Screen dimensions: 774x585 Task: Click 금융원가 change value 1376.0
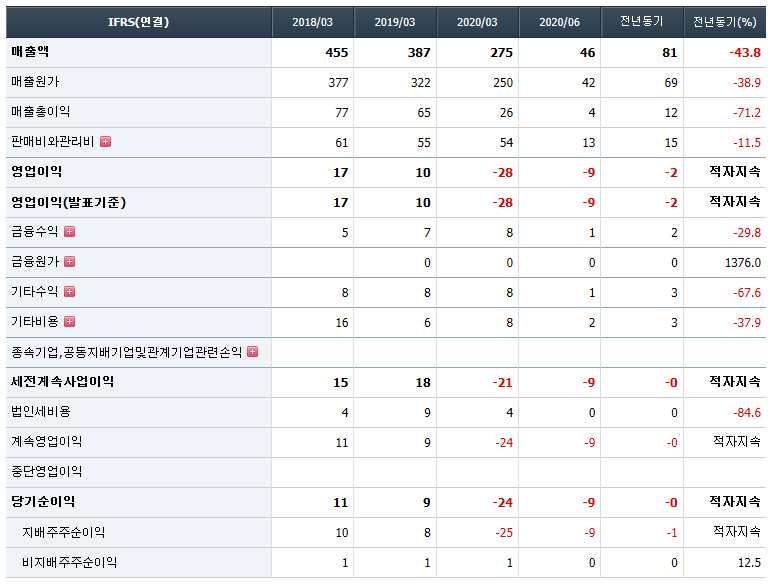[x=743, y=263]
